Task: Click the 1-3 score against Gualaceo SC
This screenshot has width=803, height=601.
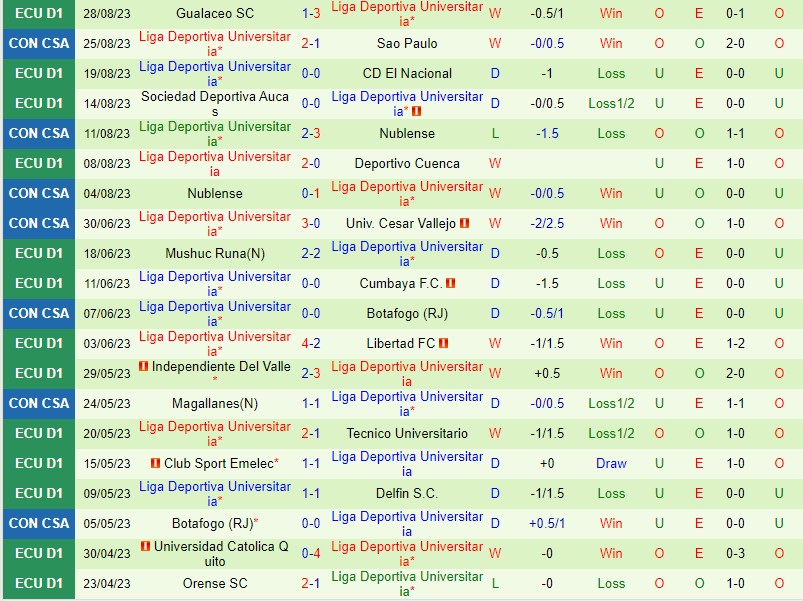Action: click(x=309, y=14)
